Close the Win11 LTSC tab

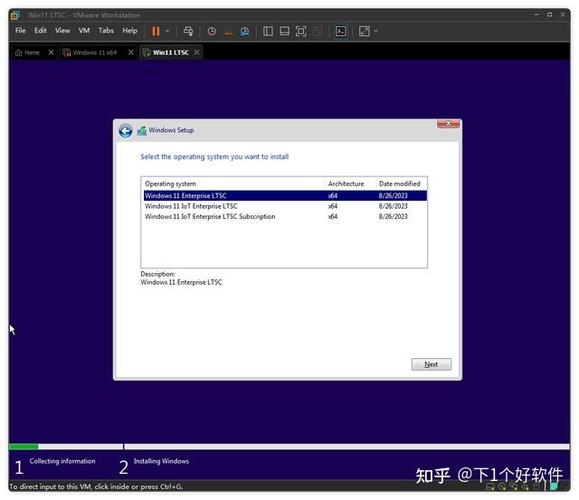click(x=197, y=52)
